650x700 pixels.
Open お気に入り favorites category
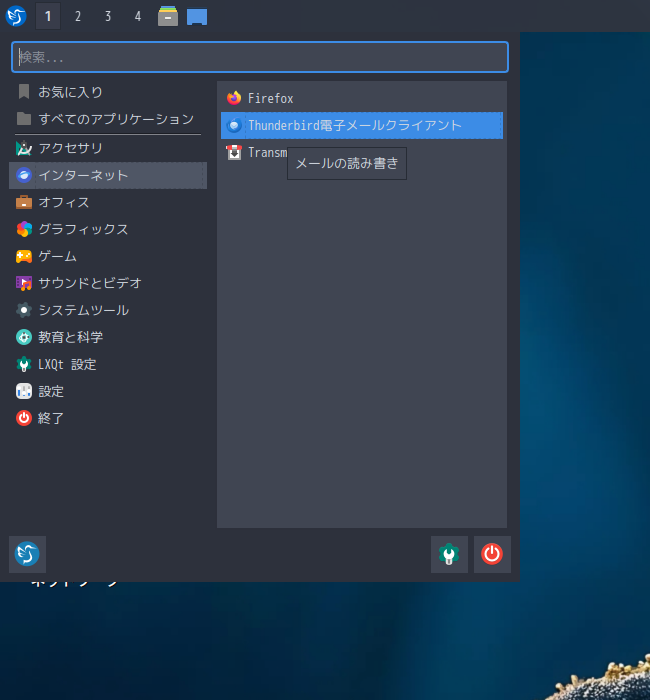[x=108, y=92]
